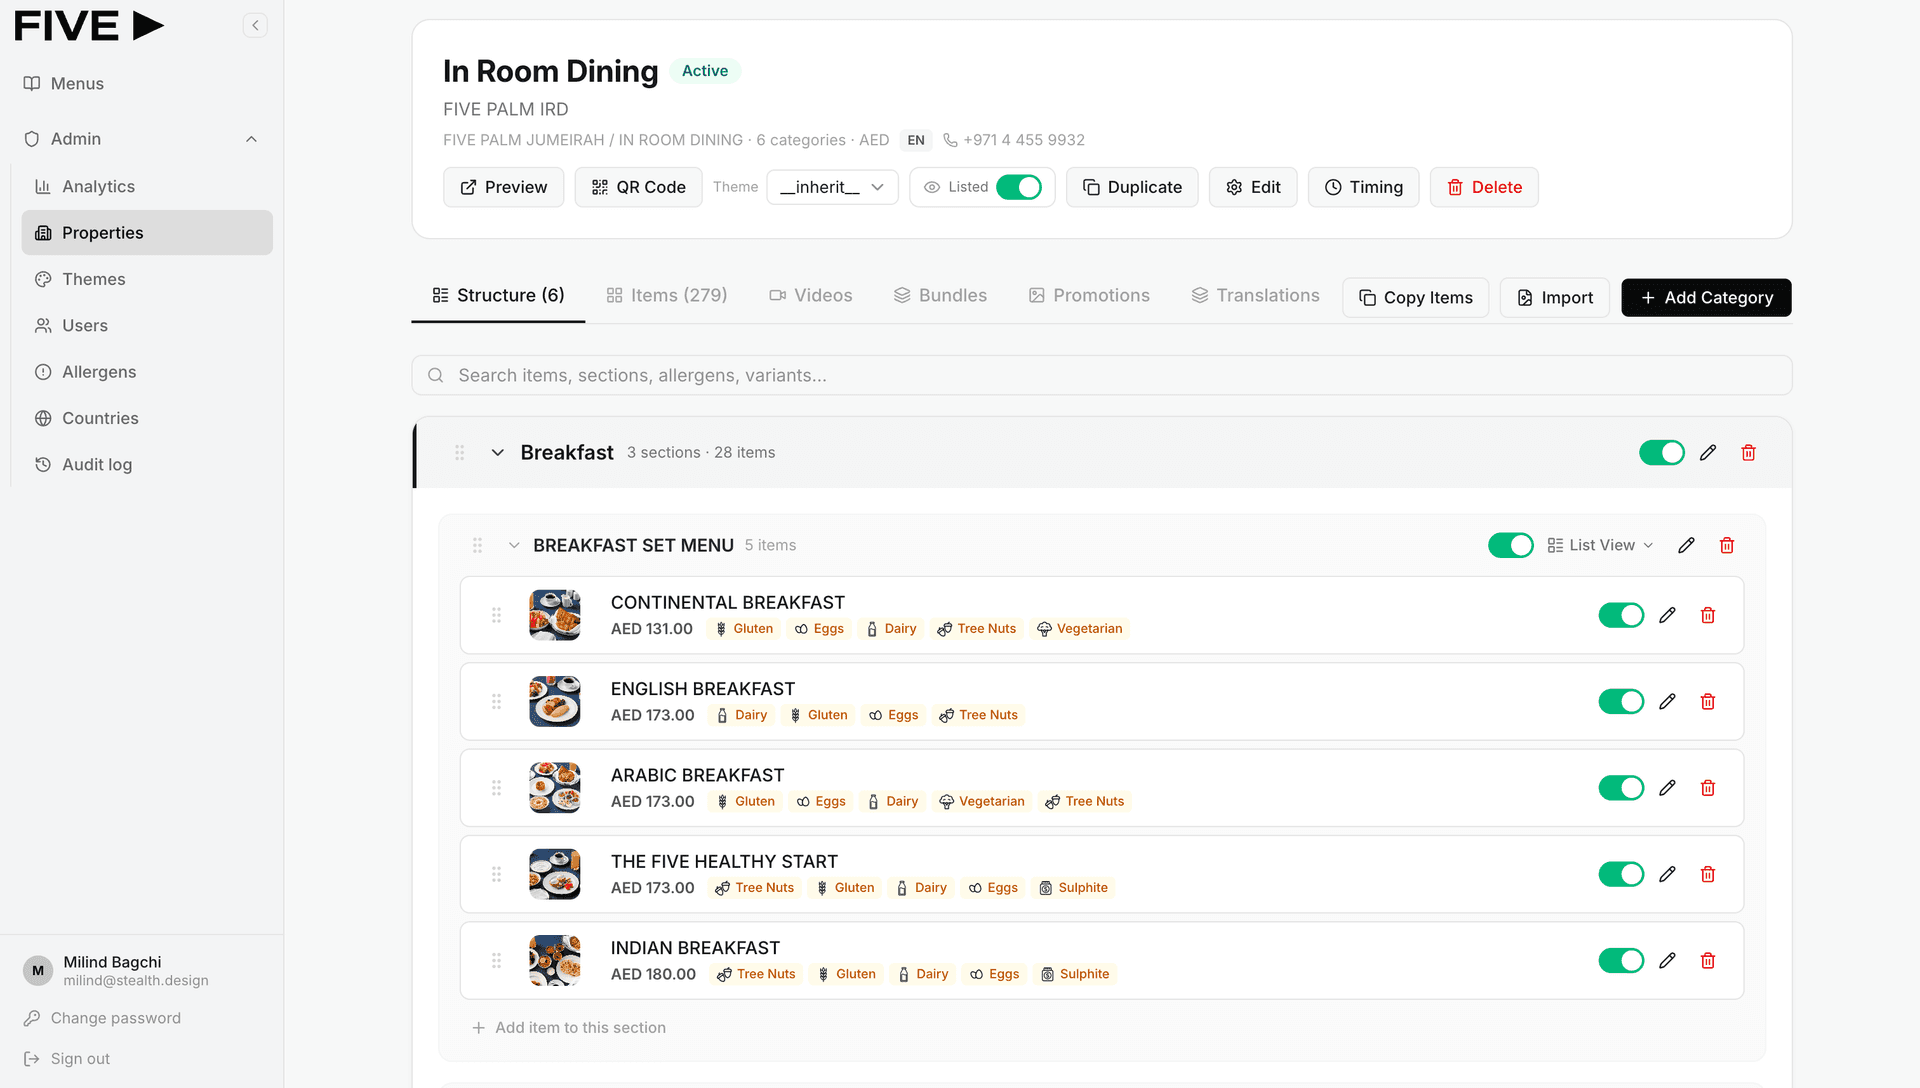This screenshot has width=1920, height=1088.
Task: Switch to the Items (279) tab
Action: click(x=667, y=296)
